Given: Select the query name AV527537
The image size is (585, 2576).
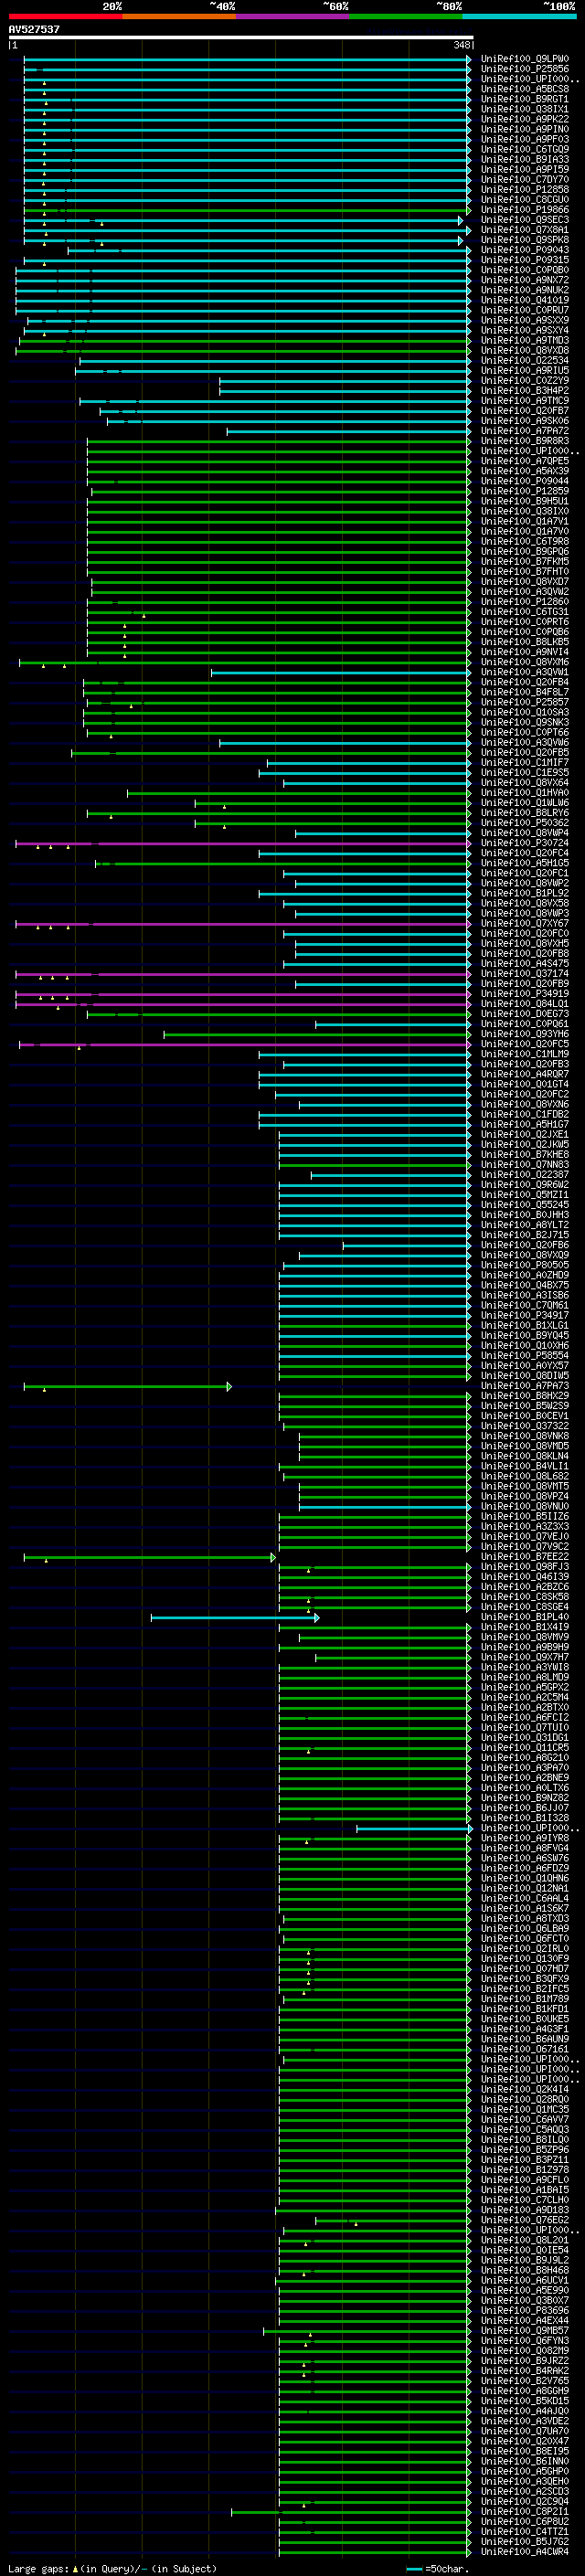Looking at the screenshot, I should point(34,30).
